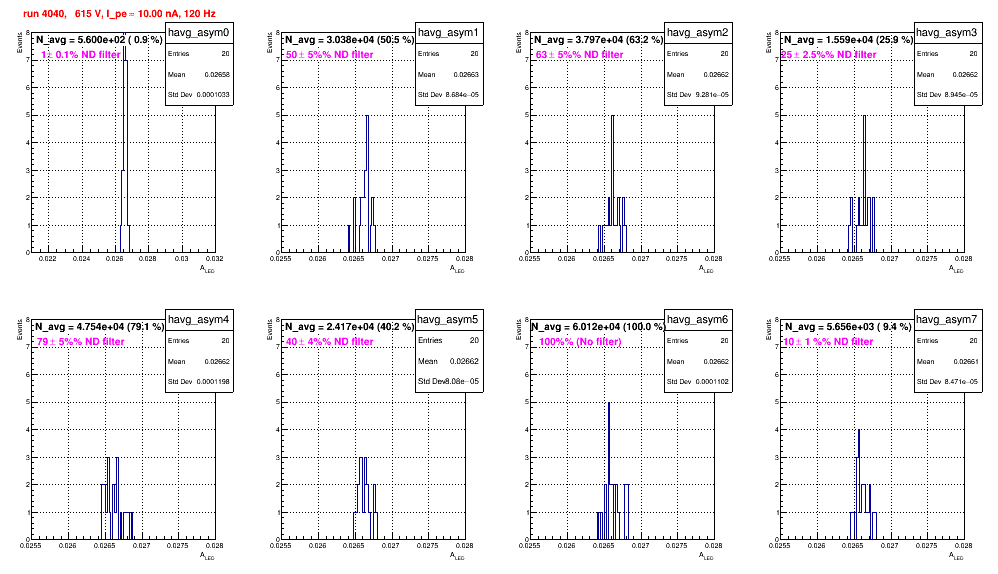Select the magenta 10± 1% ND filter text
Image resolution: width=998 pixels, height=574 pixels.
click(x=828, y=342)
